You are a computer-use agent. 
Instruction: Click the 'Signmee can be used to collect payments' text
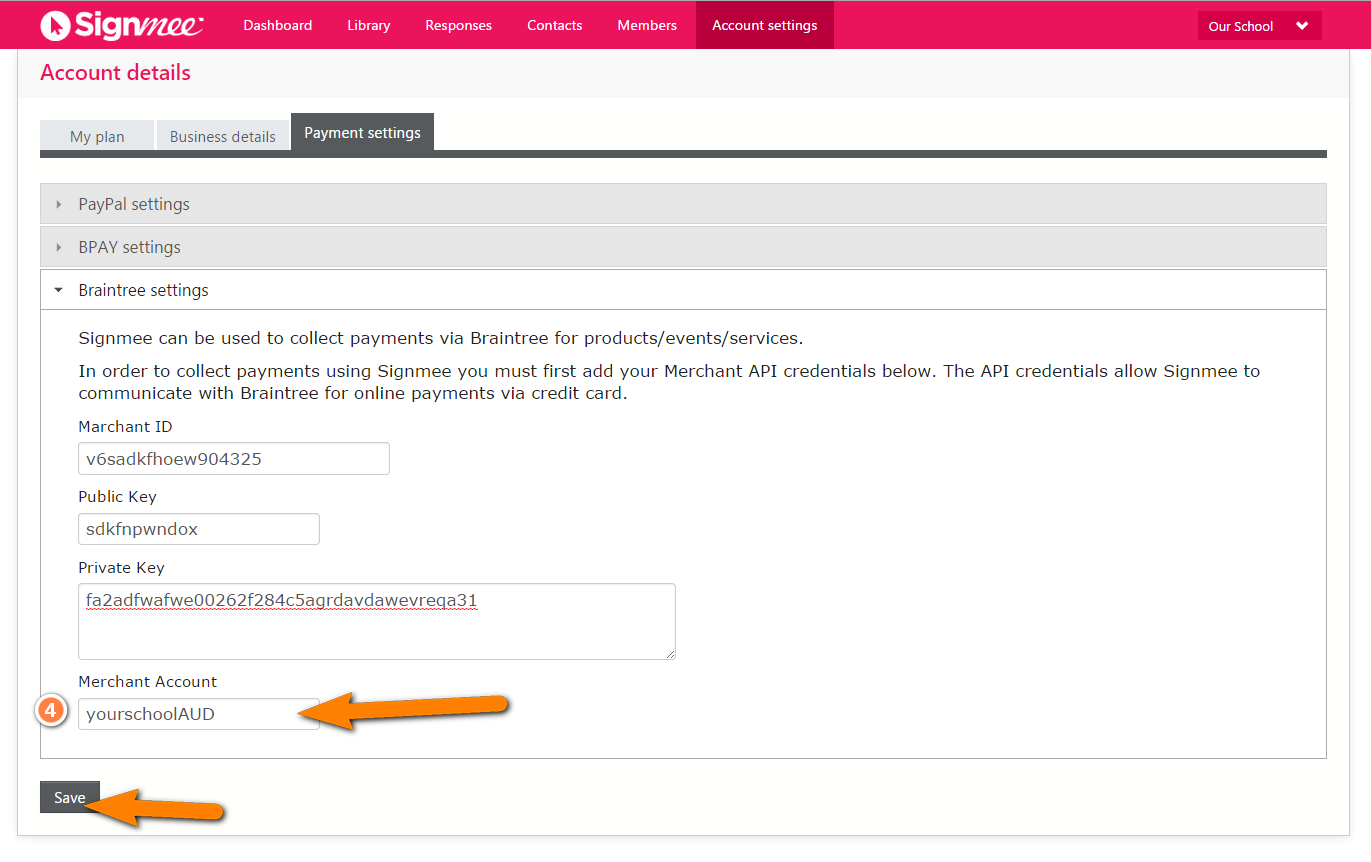(x=441, y=338)
